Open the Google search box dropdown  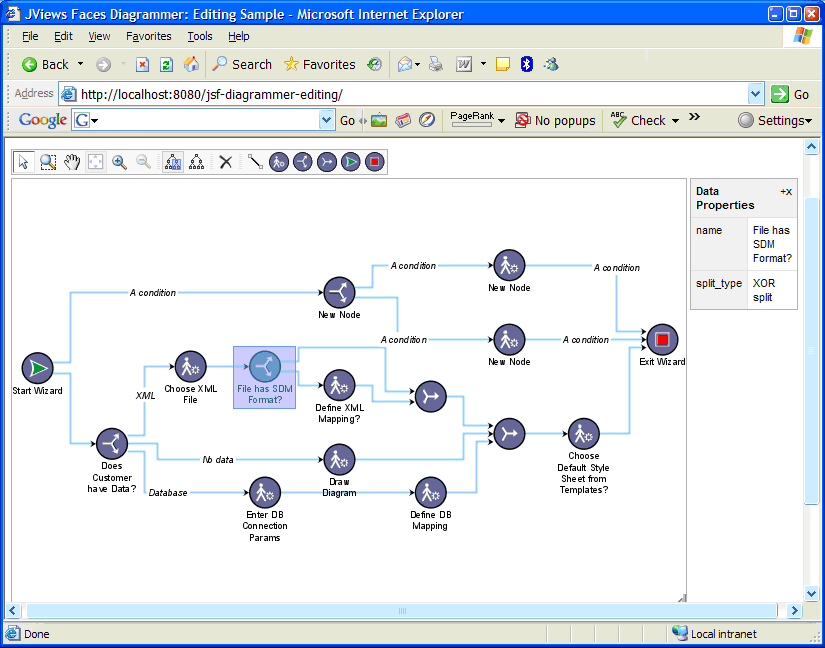point(327,120)
